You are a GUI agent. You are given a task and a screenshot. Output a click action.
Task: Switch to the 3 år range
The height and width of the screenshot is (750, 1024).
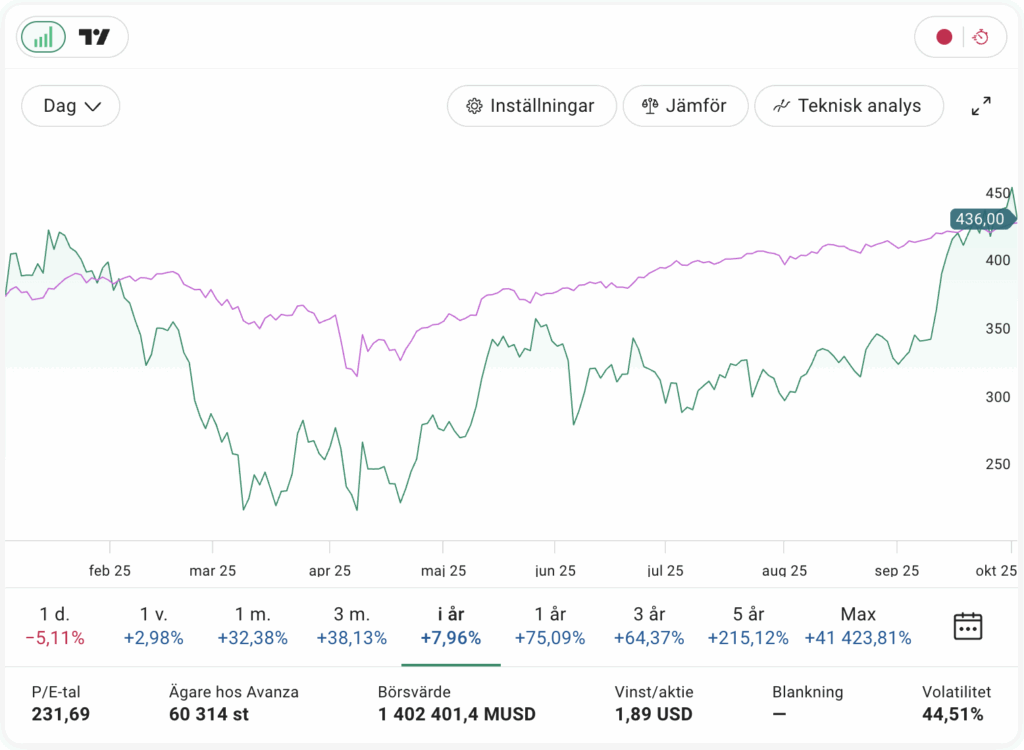tap(649, 626)
